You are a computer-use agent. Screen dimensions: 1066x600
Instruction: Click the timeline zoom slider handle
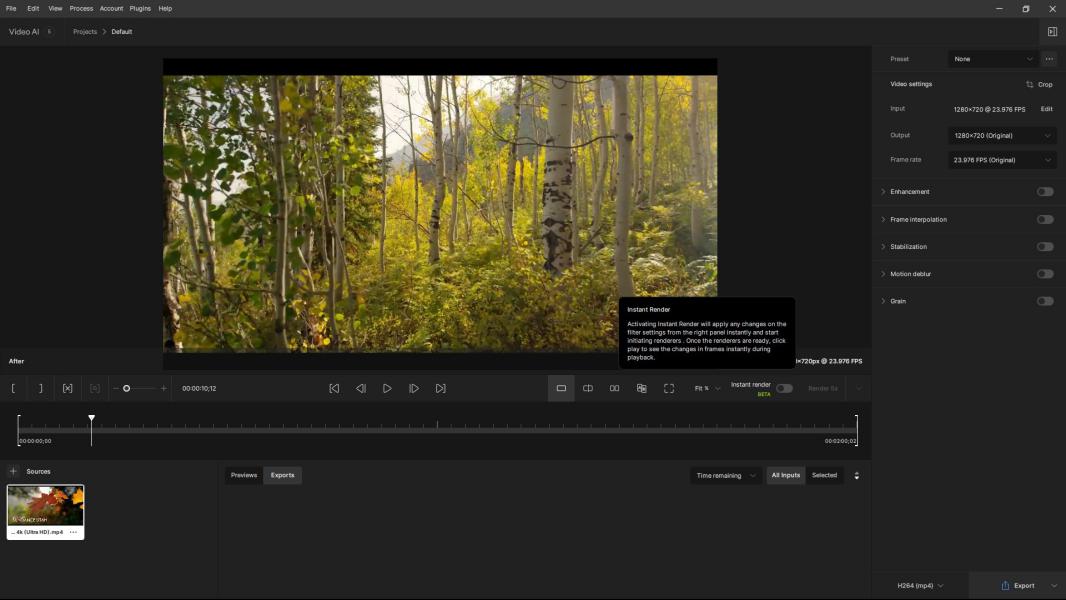point(126,389)
